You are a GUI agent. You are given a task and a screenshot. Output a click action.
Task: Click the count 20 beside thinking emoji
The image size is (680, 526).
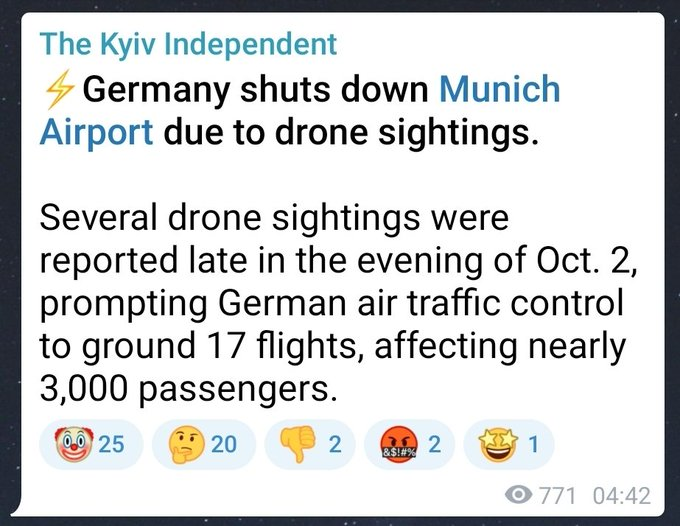click(224, 445)
